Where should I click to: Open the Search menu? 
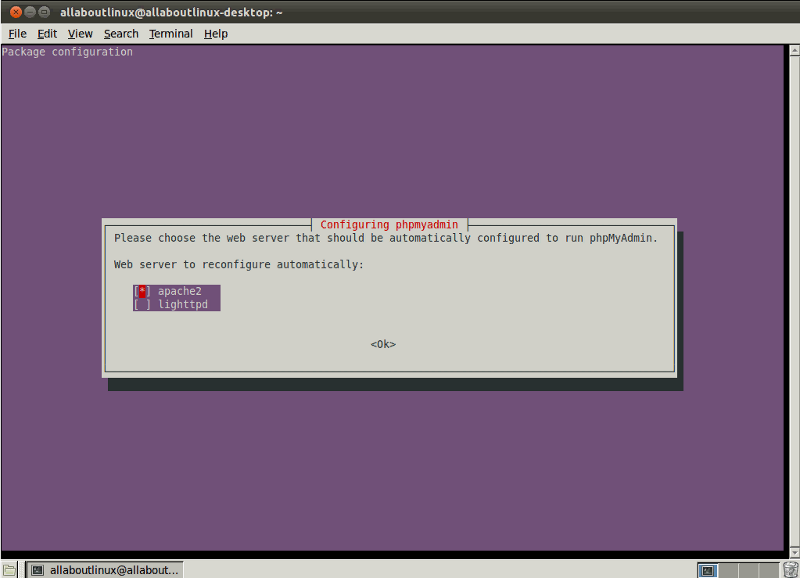(x=121, y=34)
